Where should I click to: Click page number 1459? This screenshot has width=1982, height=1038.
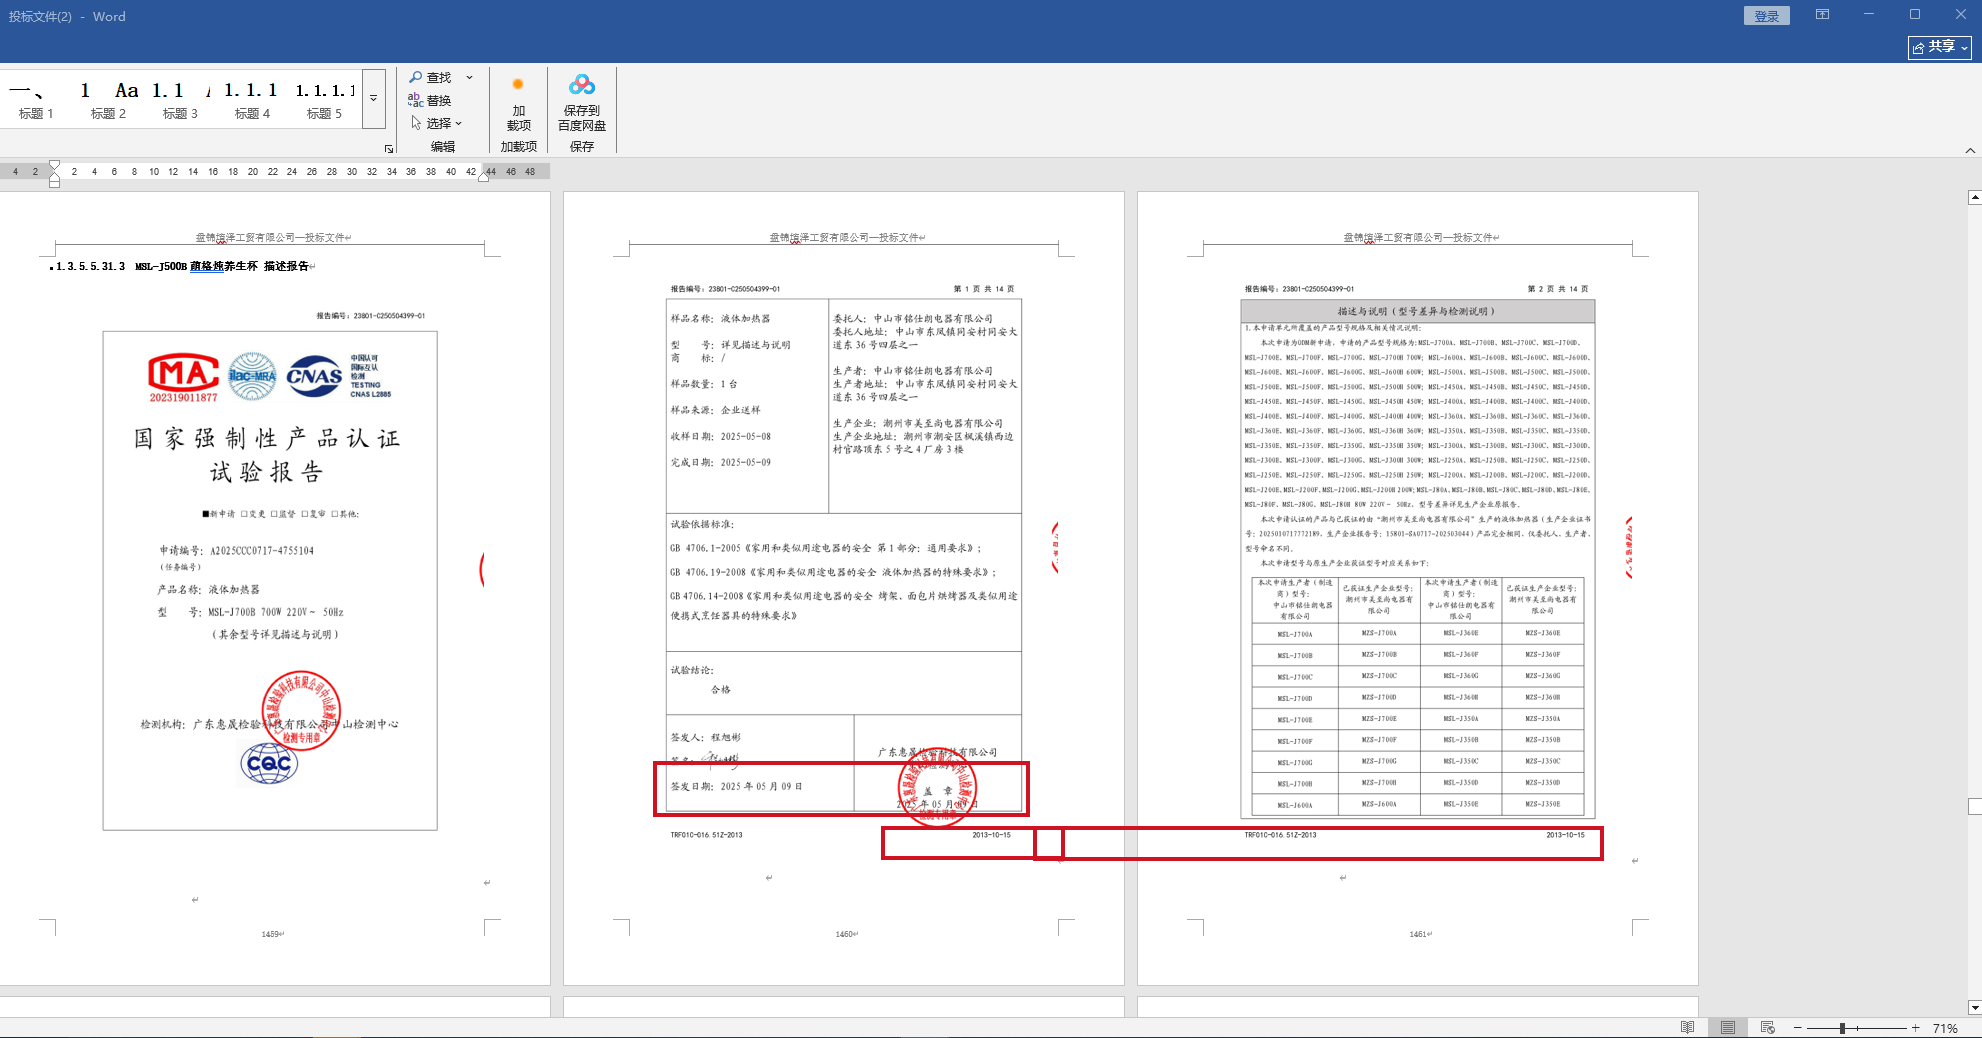point(270,934)
